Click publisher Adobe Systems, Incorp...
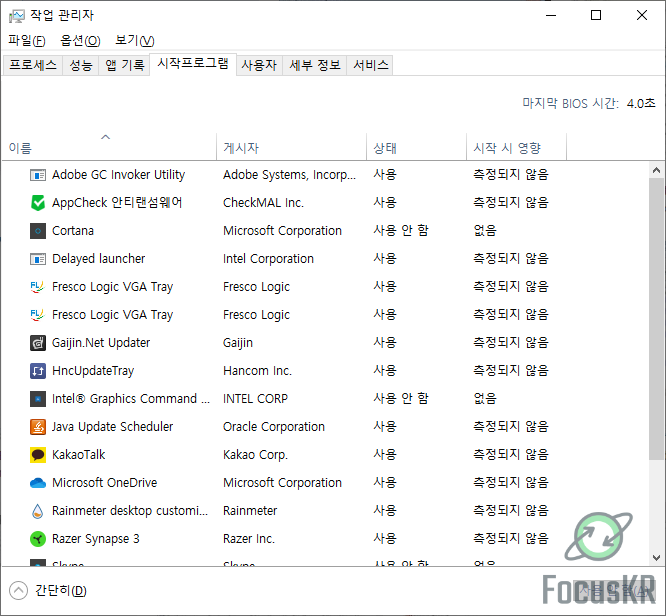666x616 pixels. pos(290,175)
